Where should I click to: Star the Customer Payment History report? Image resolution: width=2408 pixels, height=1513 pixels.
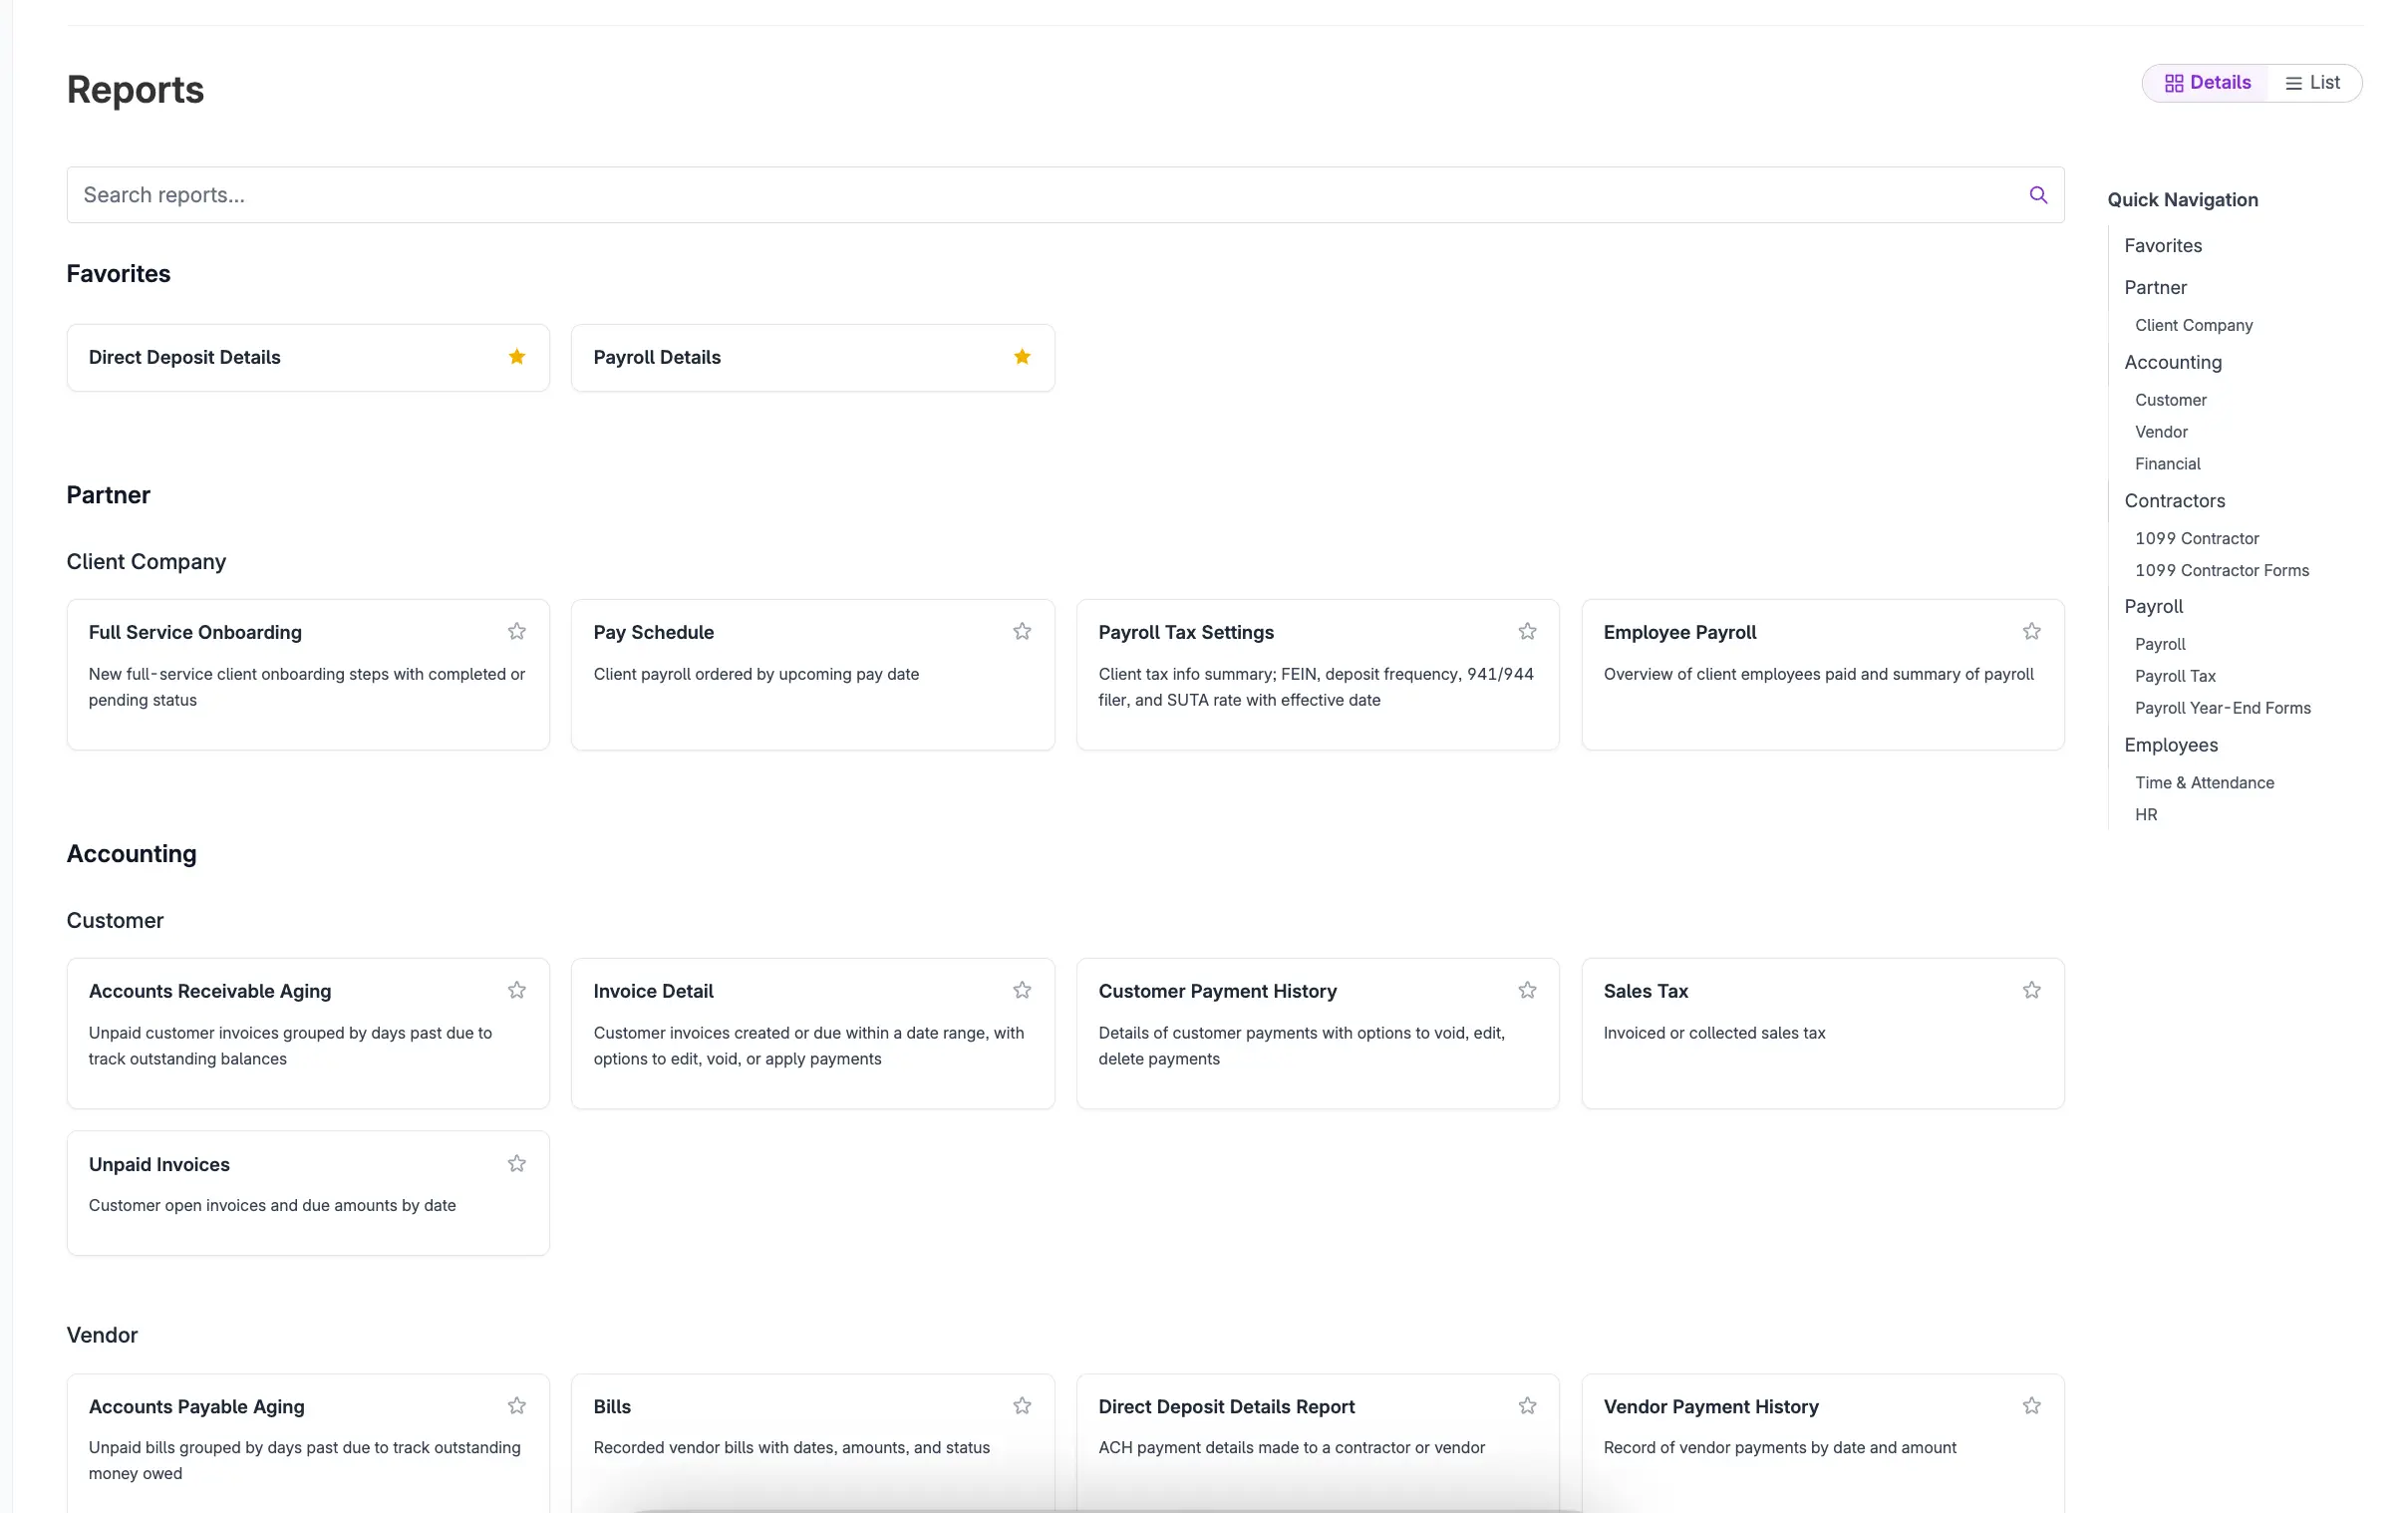point(1526,990)
